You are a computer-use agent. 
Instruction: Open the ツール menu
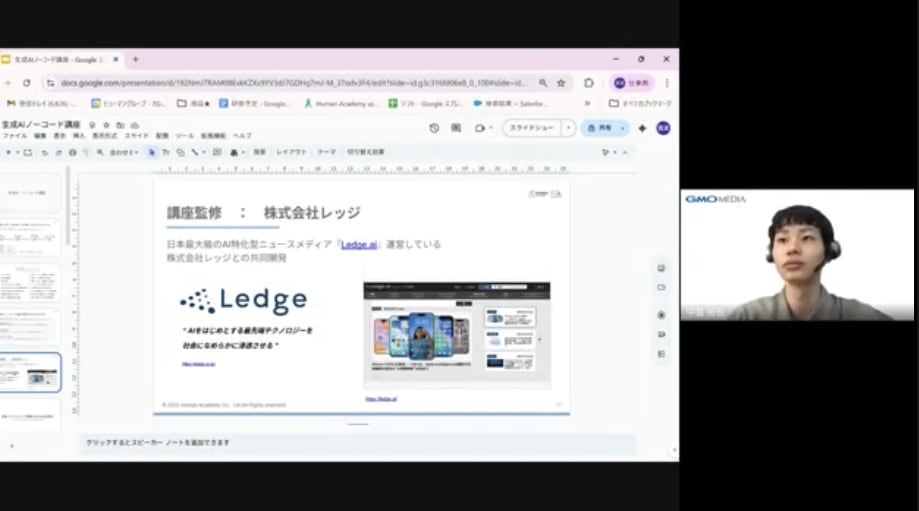point(185,136)
